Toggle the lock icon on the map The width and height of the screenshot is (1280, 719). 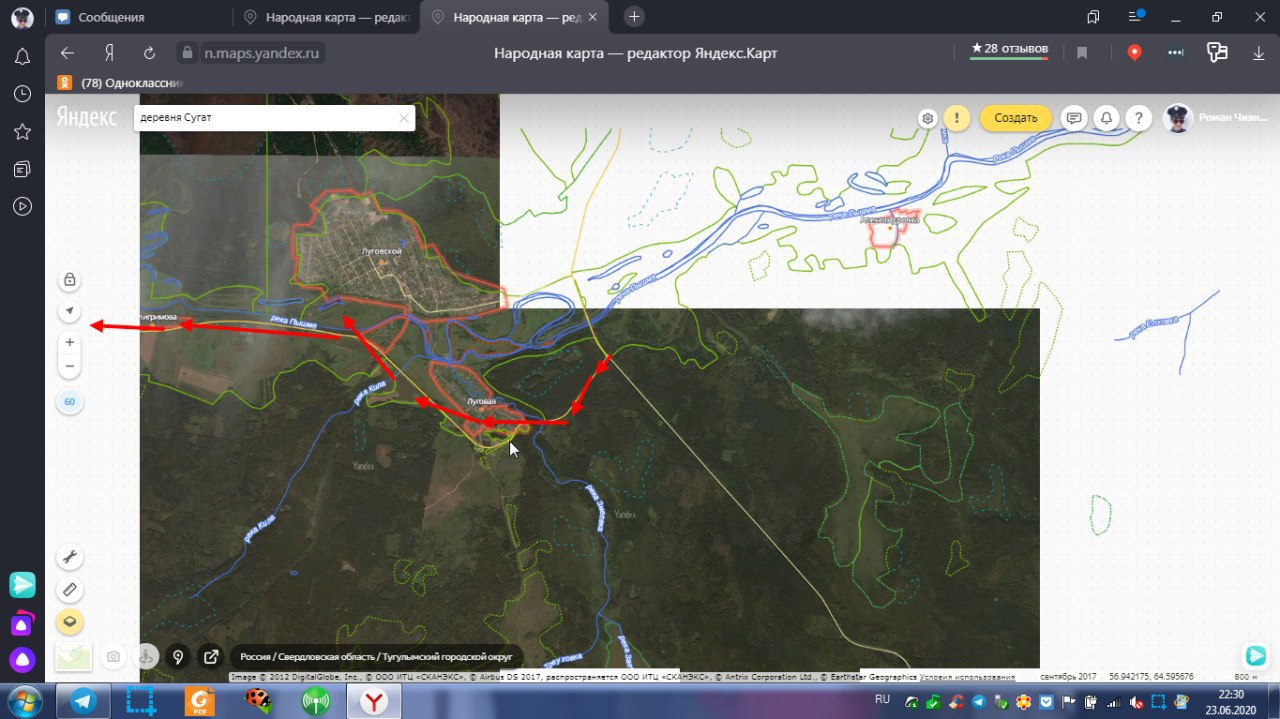pyautogui.click(x=70, y=280)
